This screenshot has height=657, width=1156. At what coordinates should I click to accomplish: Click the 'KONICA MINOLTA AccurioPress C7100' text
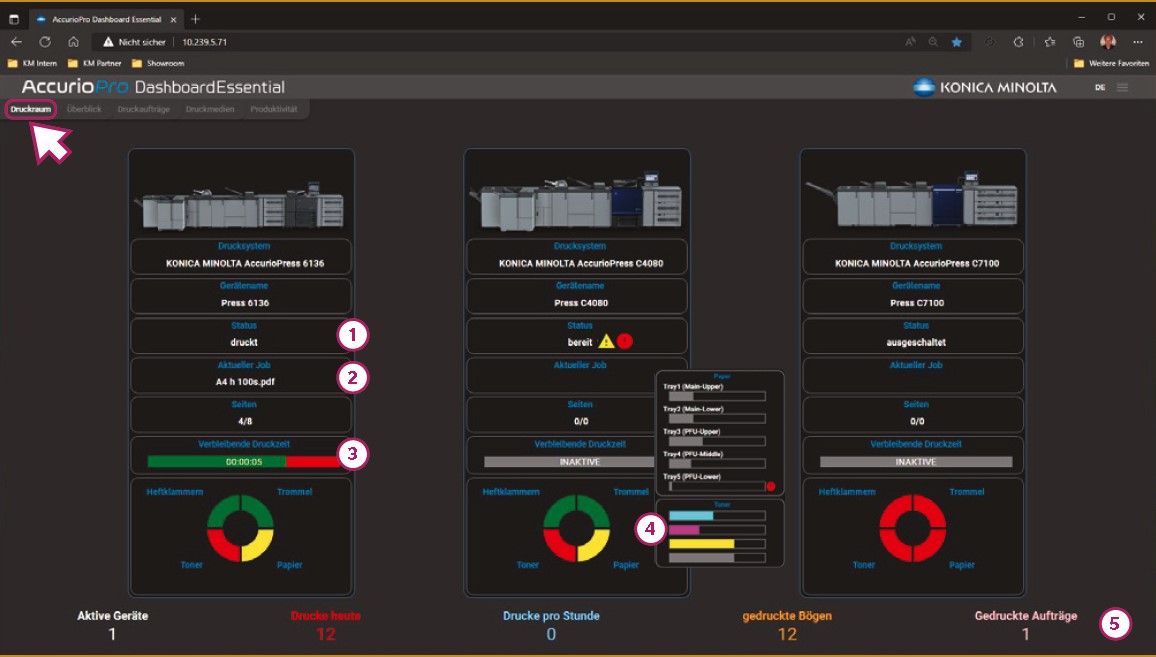[x=917, y=263]
